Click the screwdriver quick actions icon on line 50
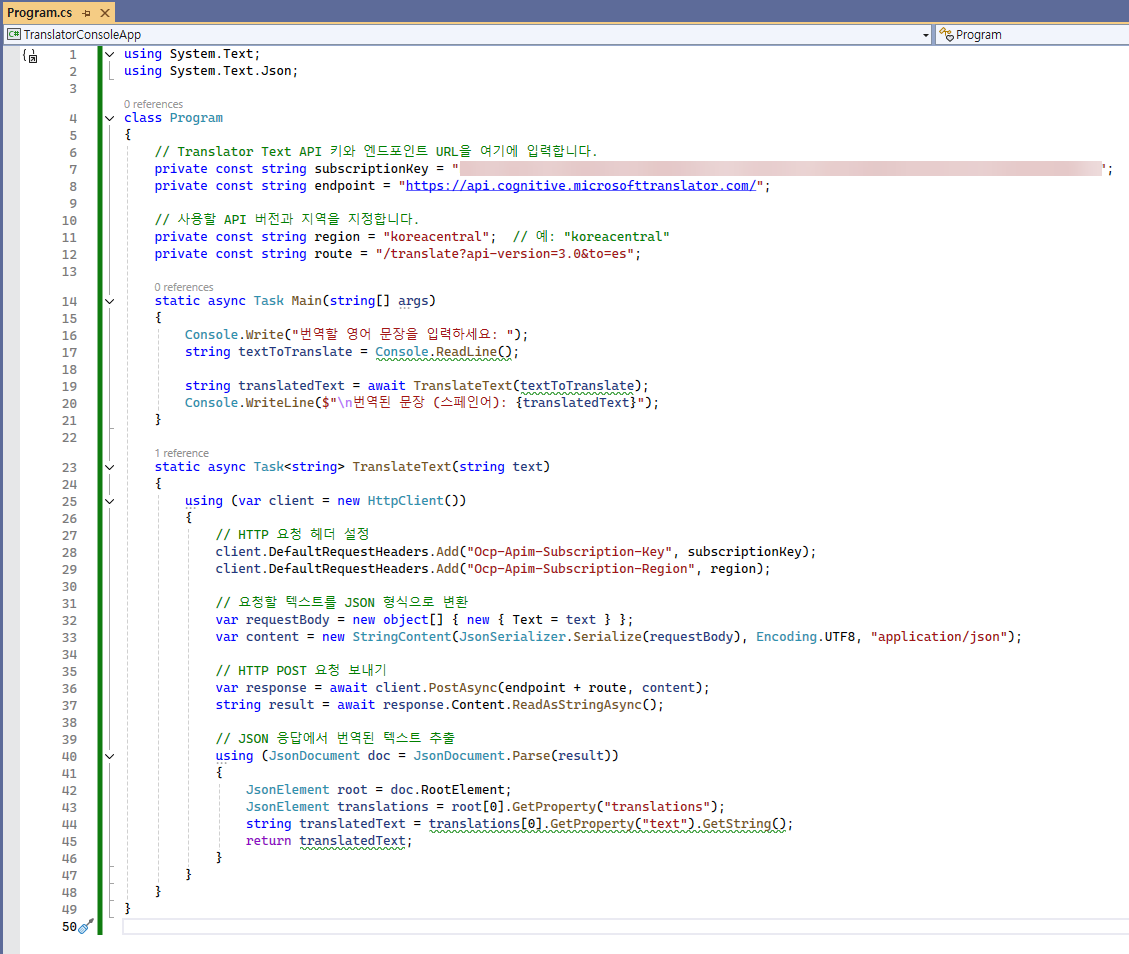The image size is (1129, 954). click(x=86, y=927)
